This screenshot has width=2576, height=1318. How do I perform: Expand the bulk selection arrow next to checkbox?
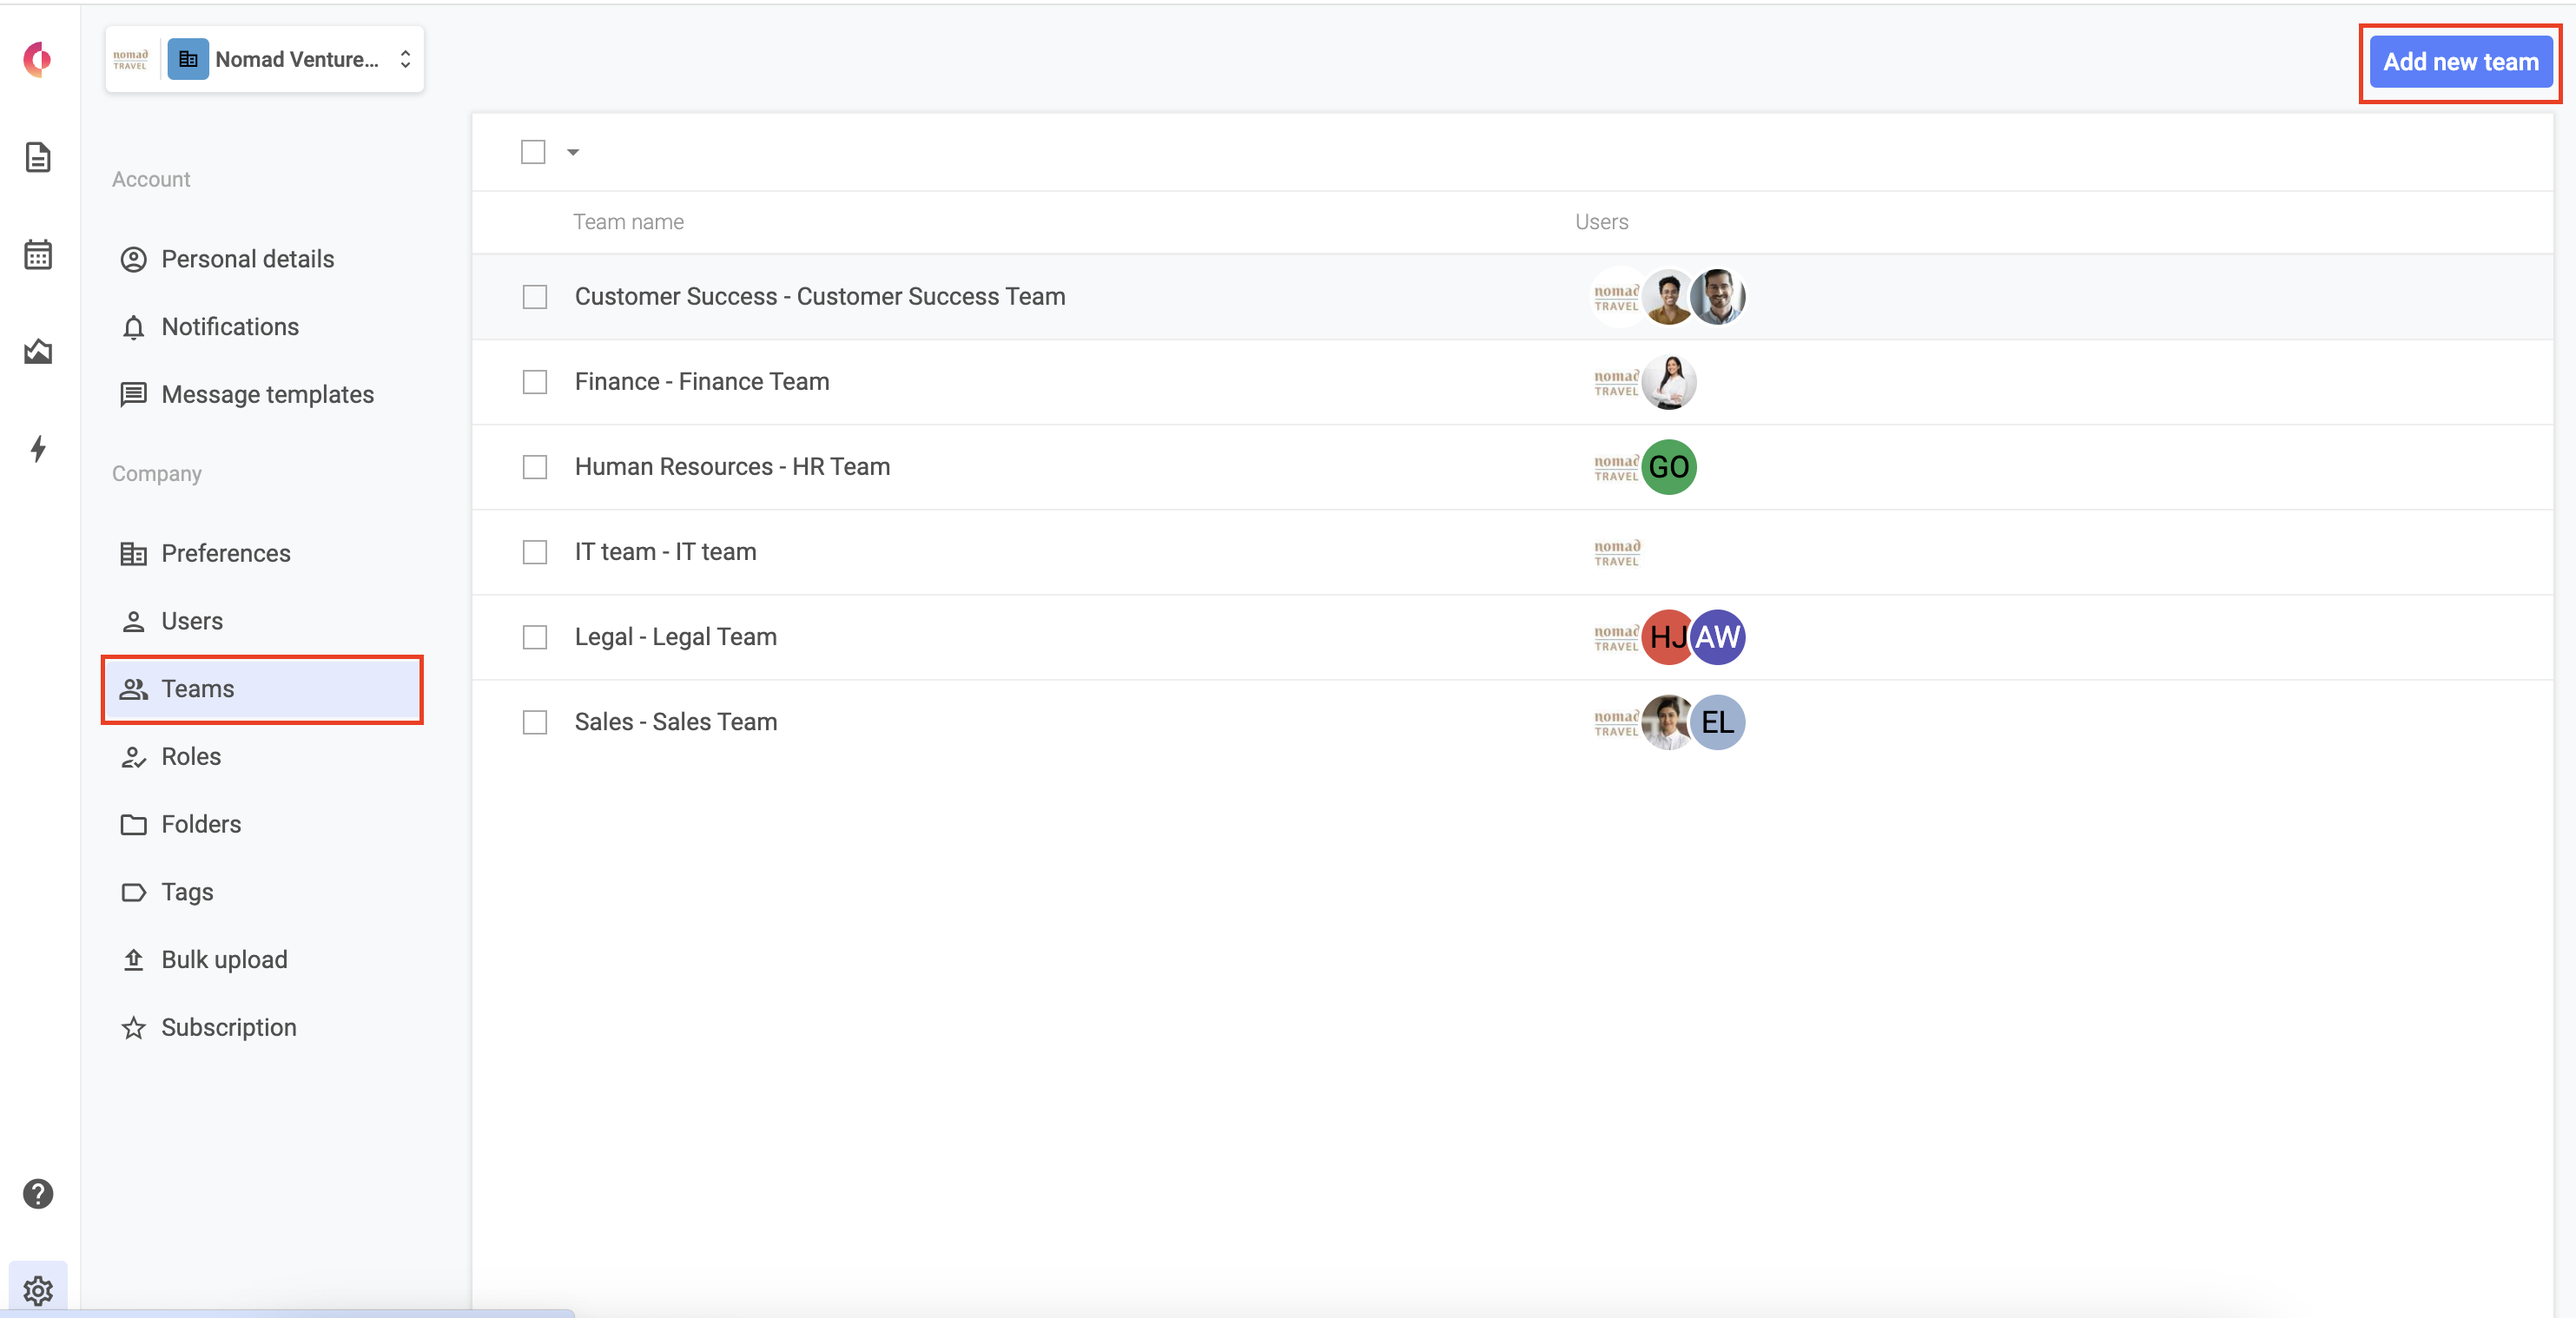pos(573,152)
